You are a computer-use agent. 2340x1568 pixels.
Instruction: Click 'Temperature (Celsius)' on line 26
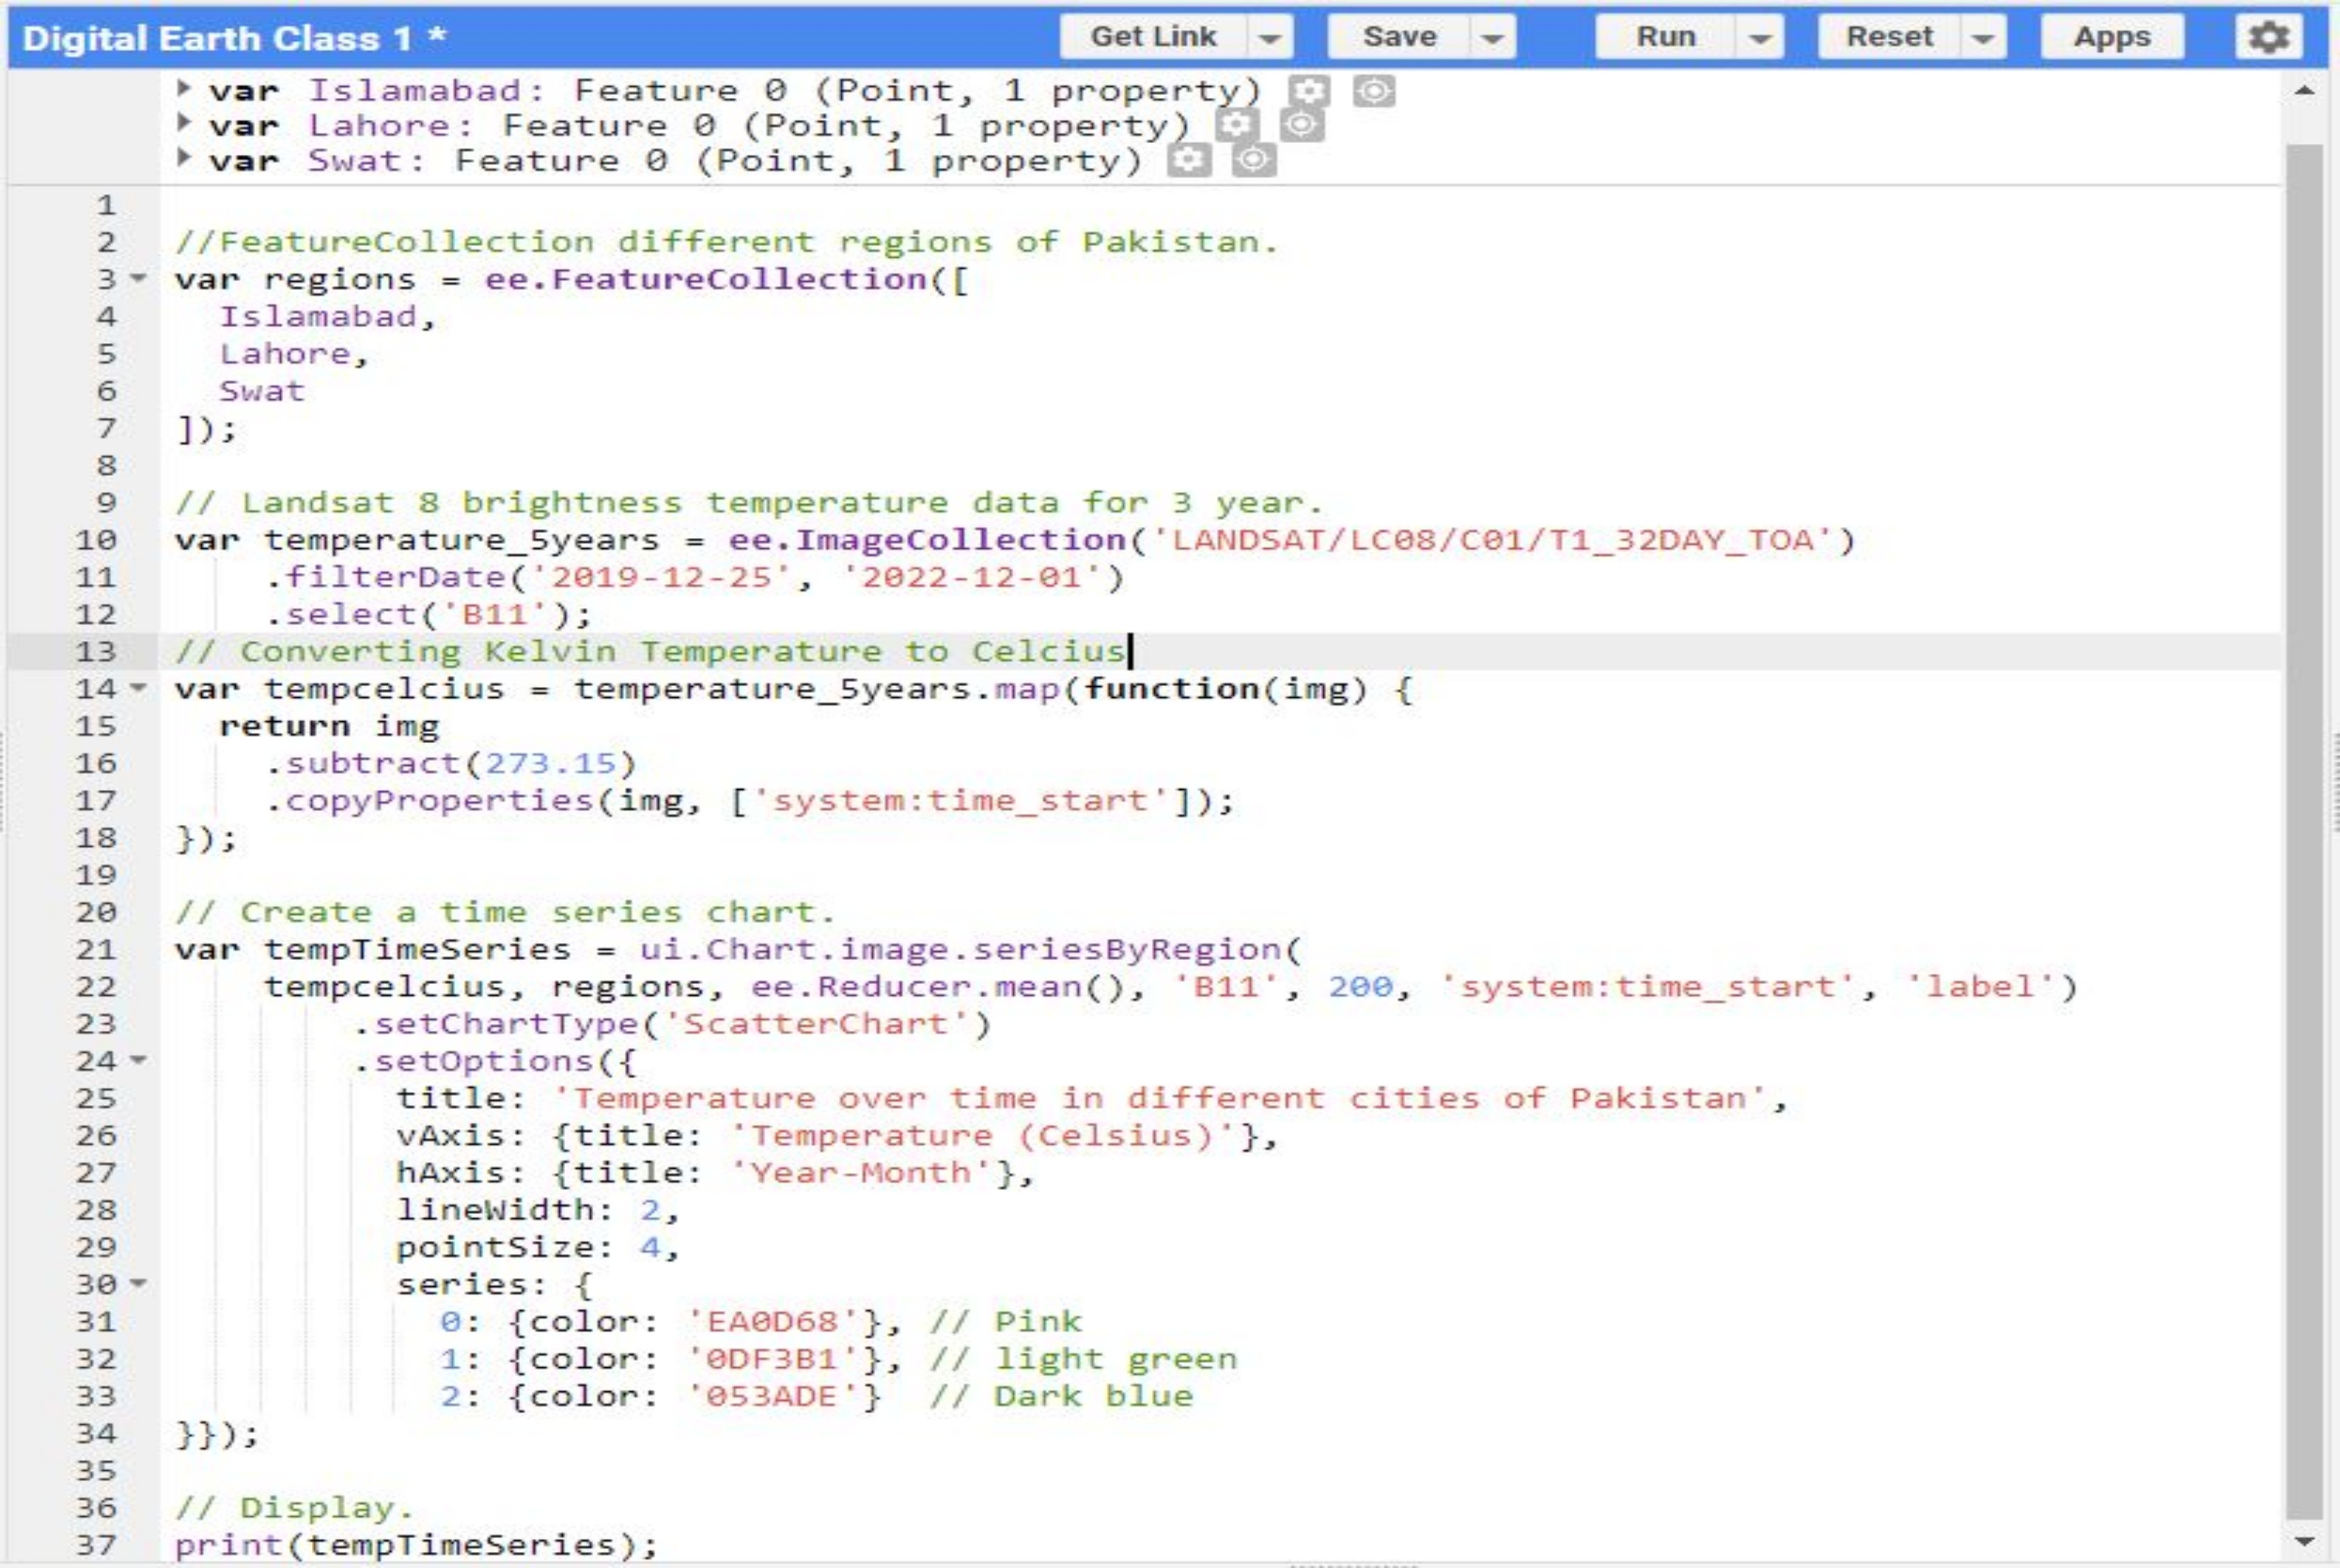pos(982,1135)
